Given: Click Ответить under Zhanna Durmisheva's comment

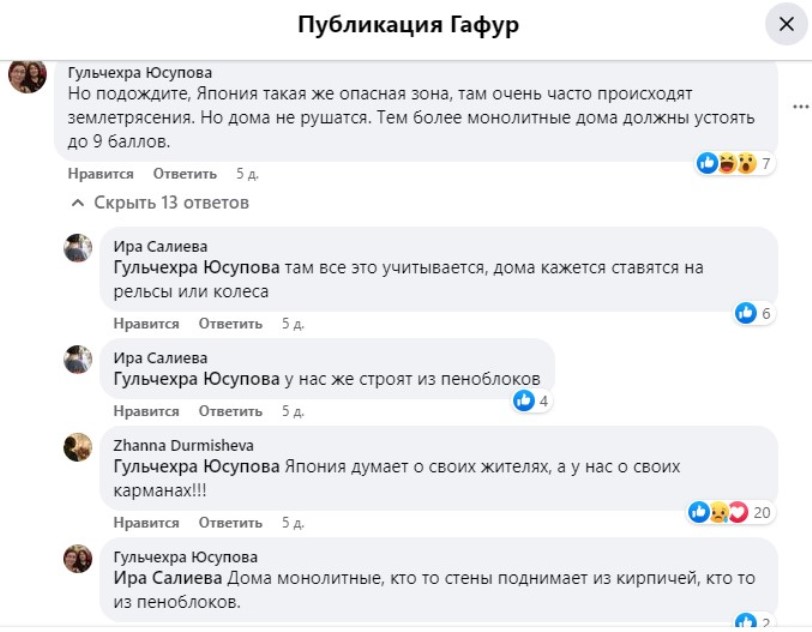Looking at the screenshot, I should point(230,523).
